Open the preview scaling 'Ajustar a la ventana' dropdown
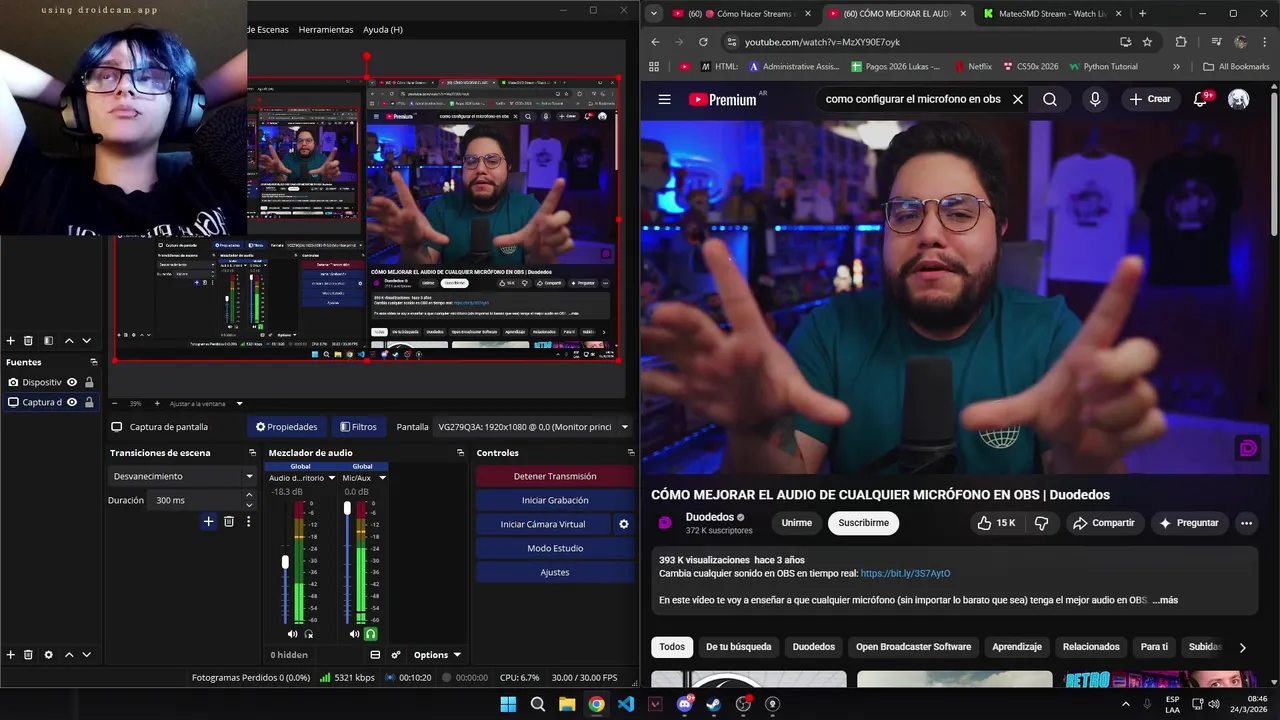 [x=206, y=404]
